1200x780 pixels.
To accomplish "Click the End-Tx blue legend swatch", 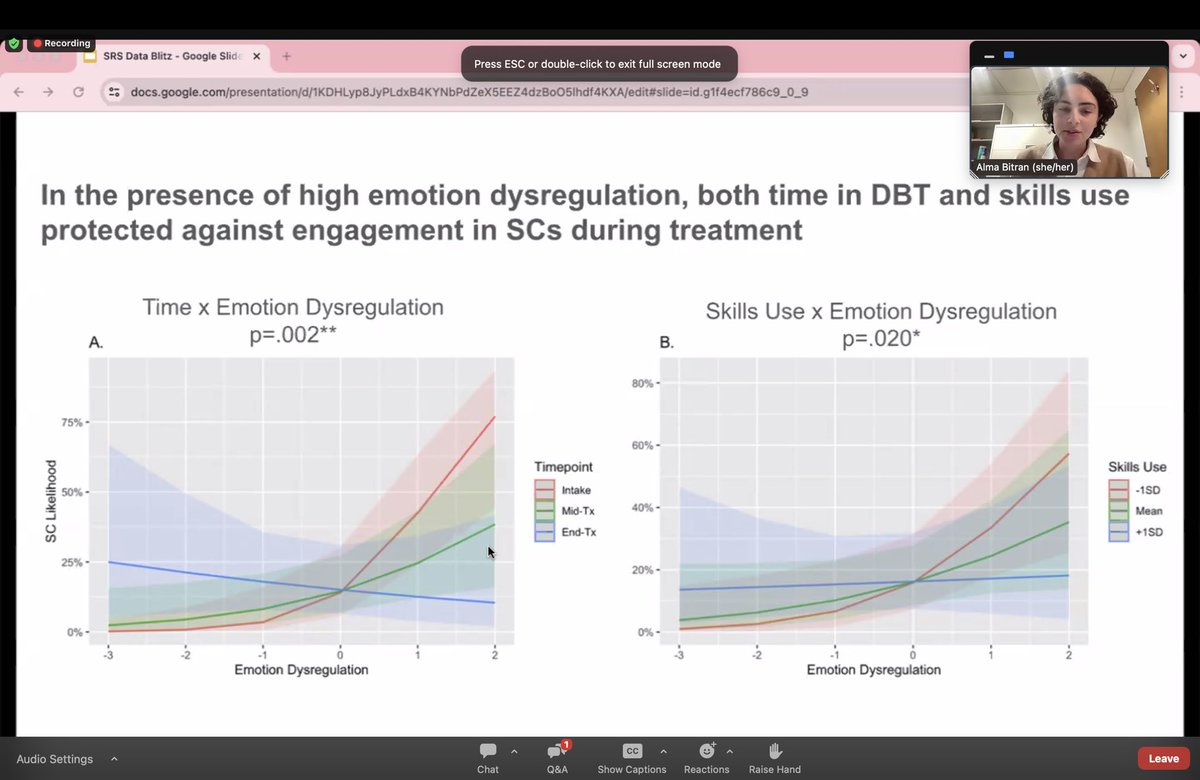I will 544,532.
